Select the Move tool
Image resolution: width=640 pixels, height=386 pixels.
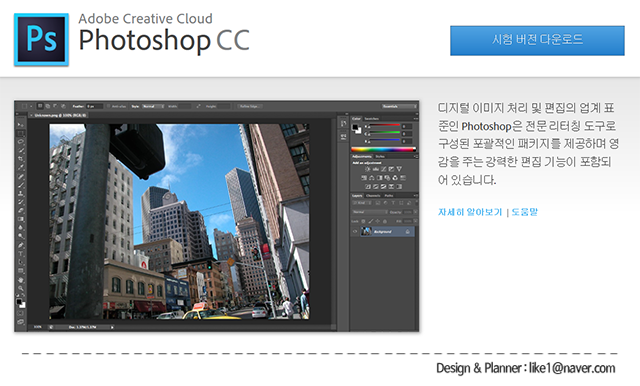point(20,125)
